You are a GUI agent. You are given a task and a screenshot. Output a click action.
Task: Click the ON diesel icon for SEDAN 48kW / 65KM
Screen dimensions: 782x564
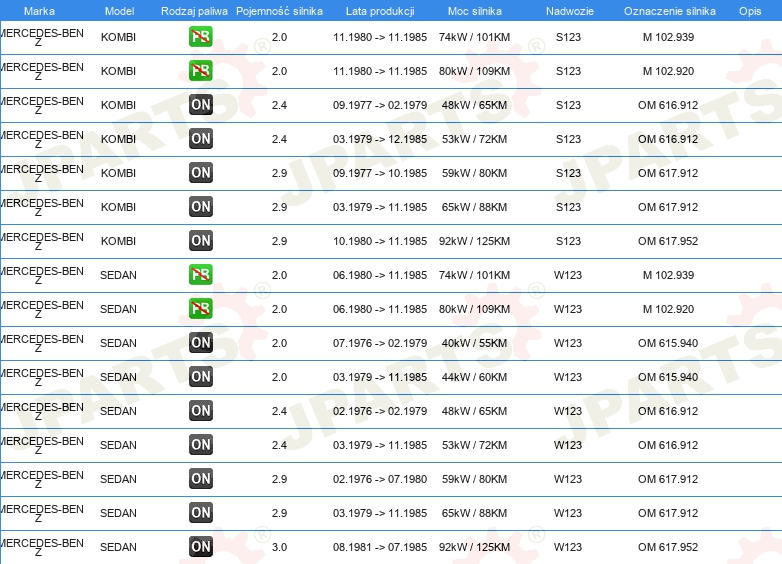(200, 410)
